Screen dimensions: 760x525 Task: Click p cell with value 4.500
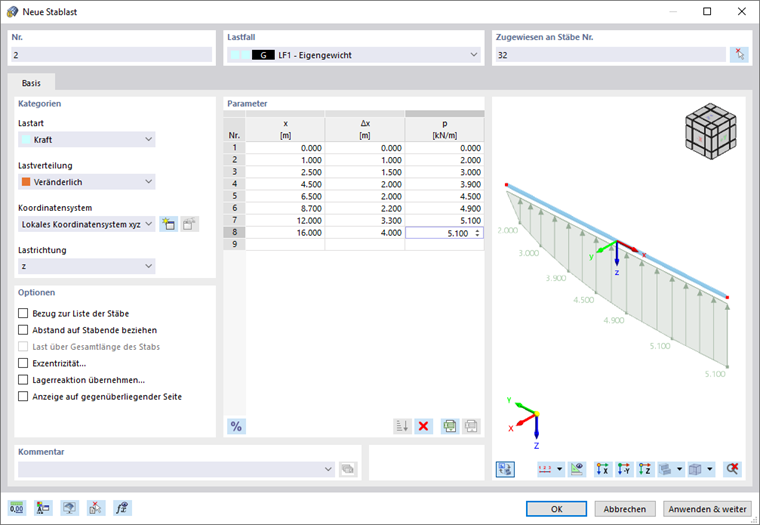[x=444, y=196]
